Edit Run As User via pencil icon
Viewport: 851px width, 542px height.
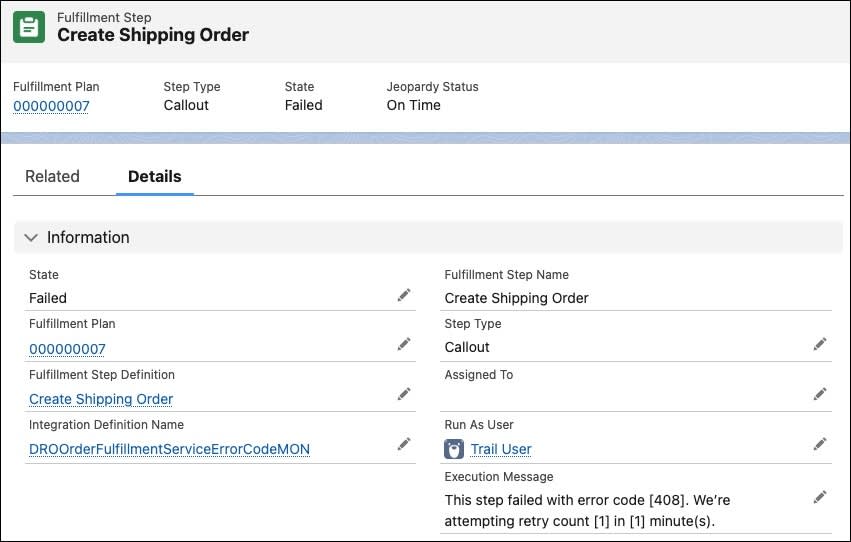point(820,444)
